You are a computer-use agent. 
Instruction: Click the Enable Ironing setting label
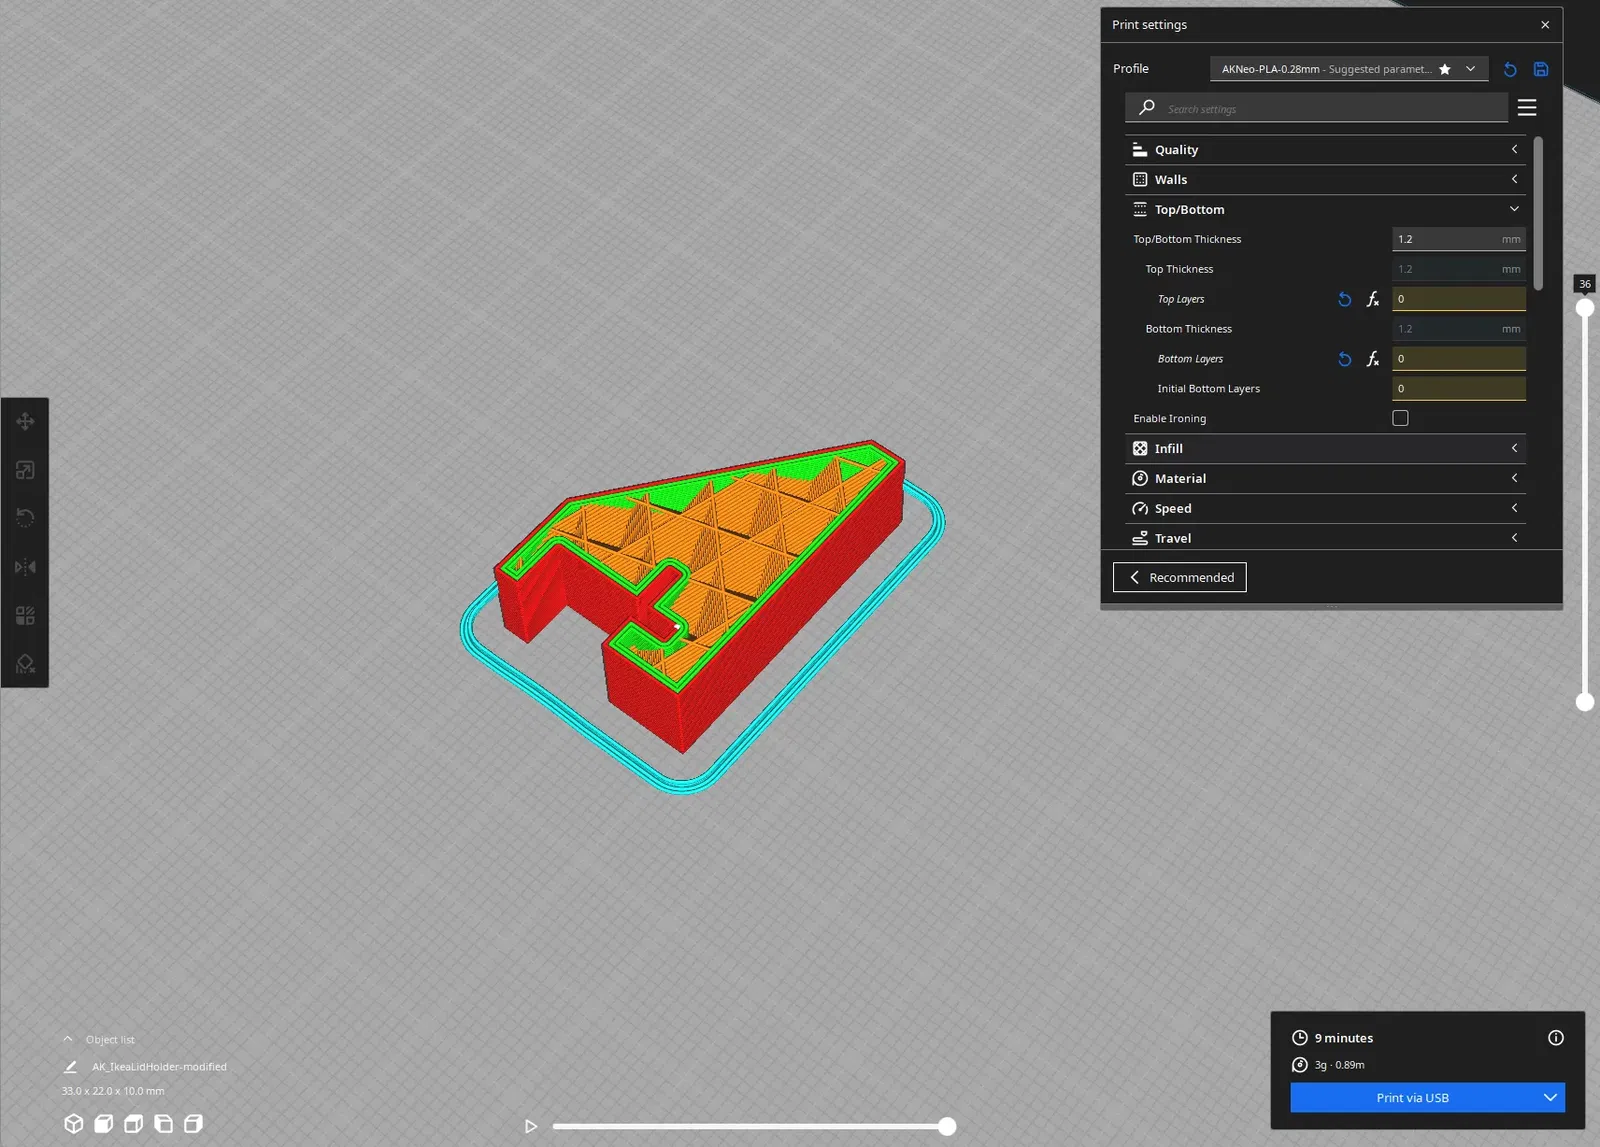[x=1170, y=419]
